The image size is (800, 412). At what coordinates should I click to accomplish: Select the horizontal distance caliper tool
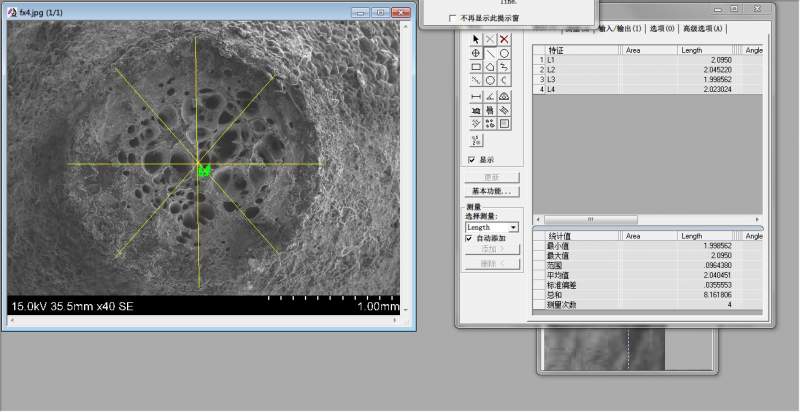(476, 96)
